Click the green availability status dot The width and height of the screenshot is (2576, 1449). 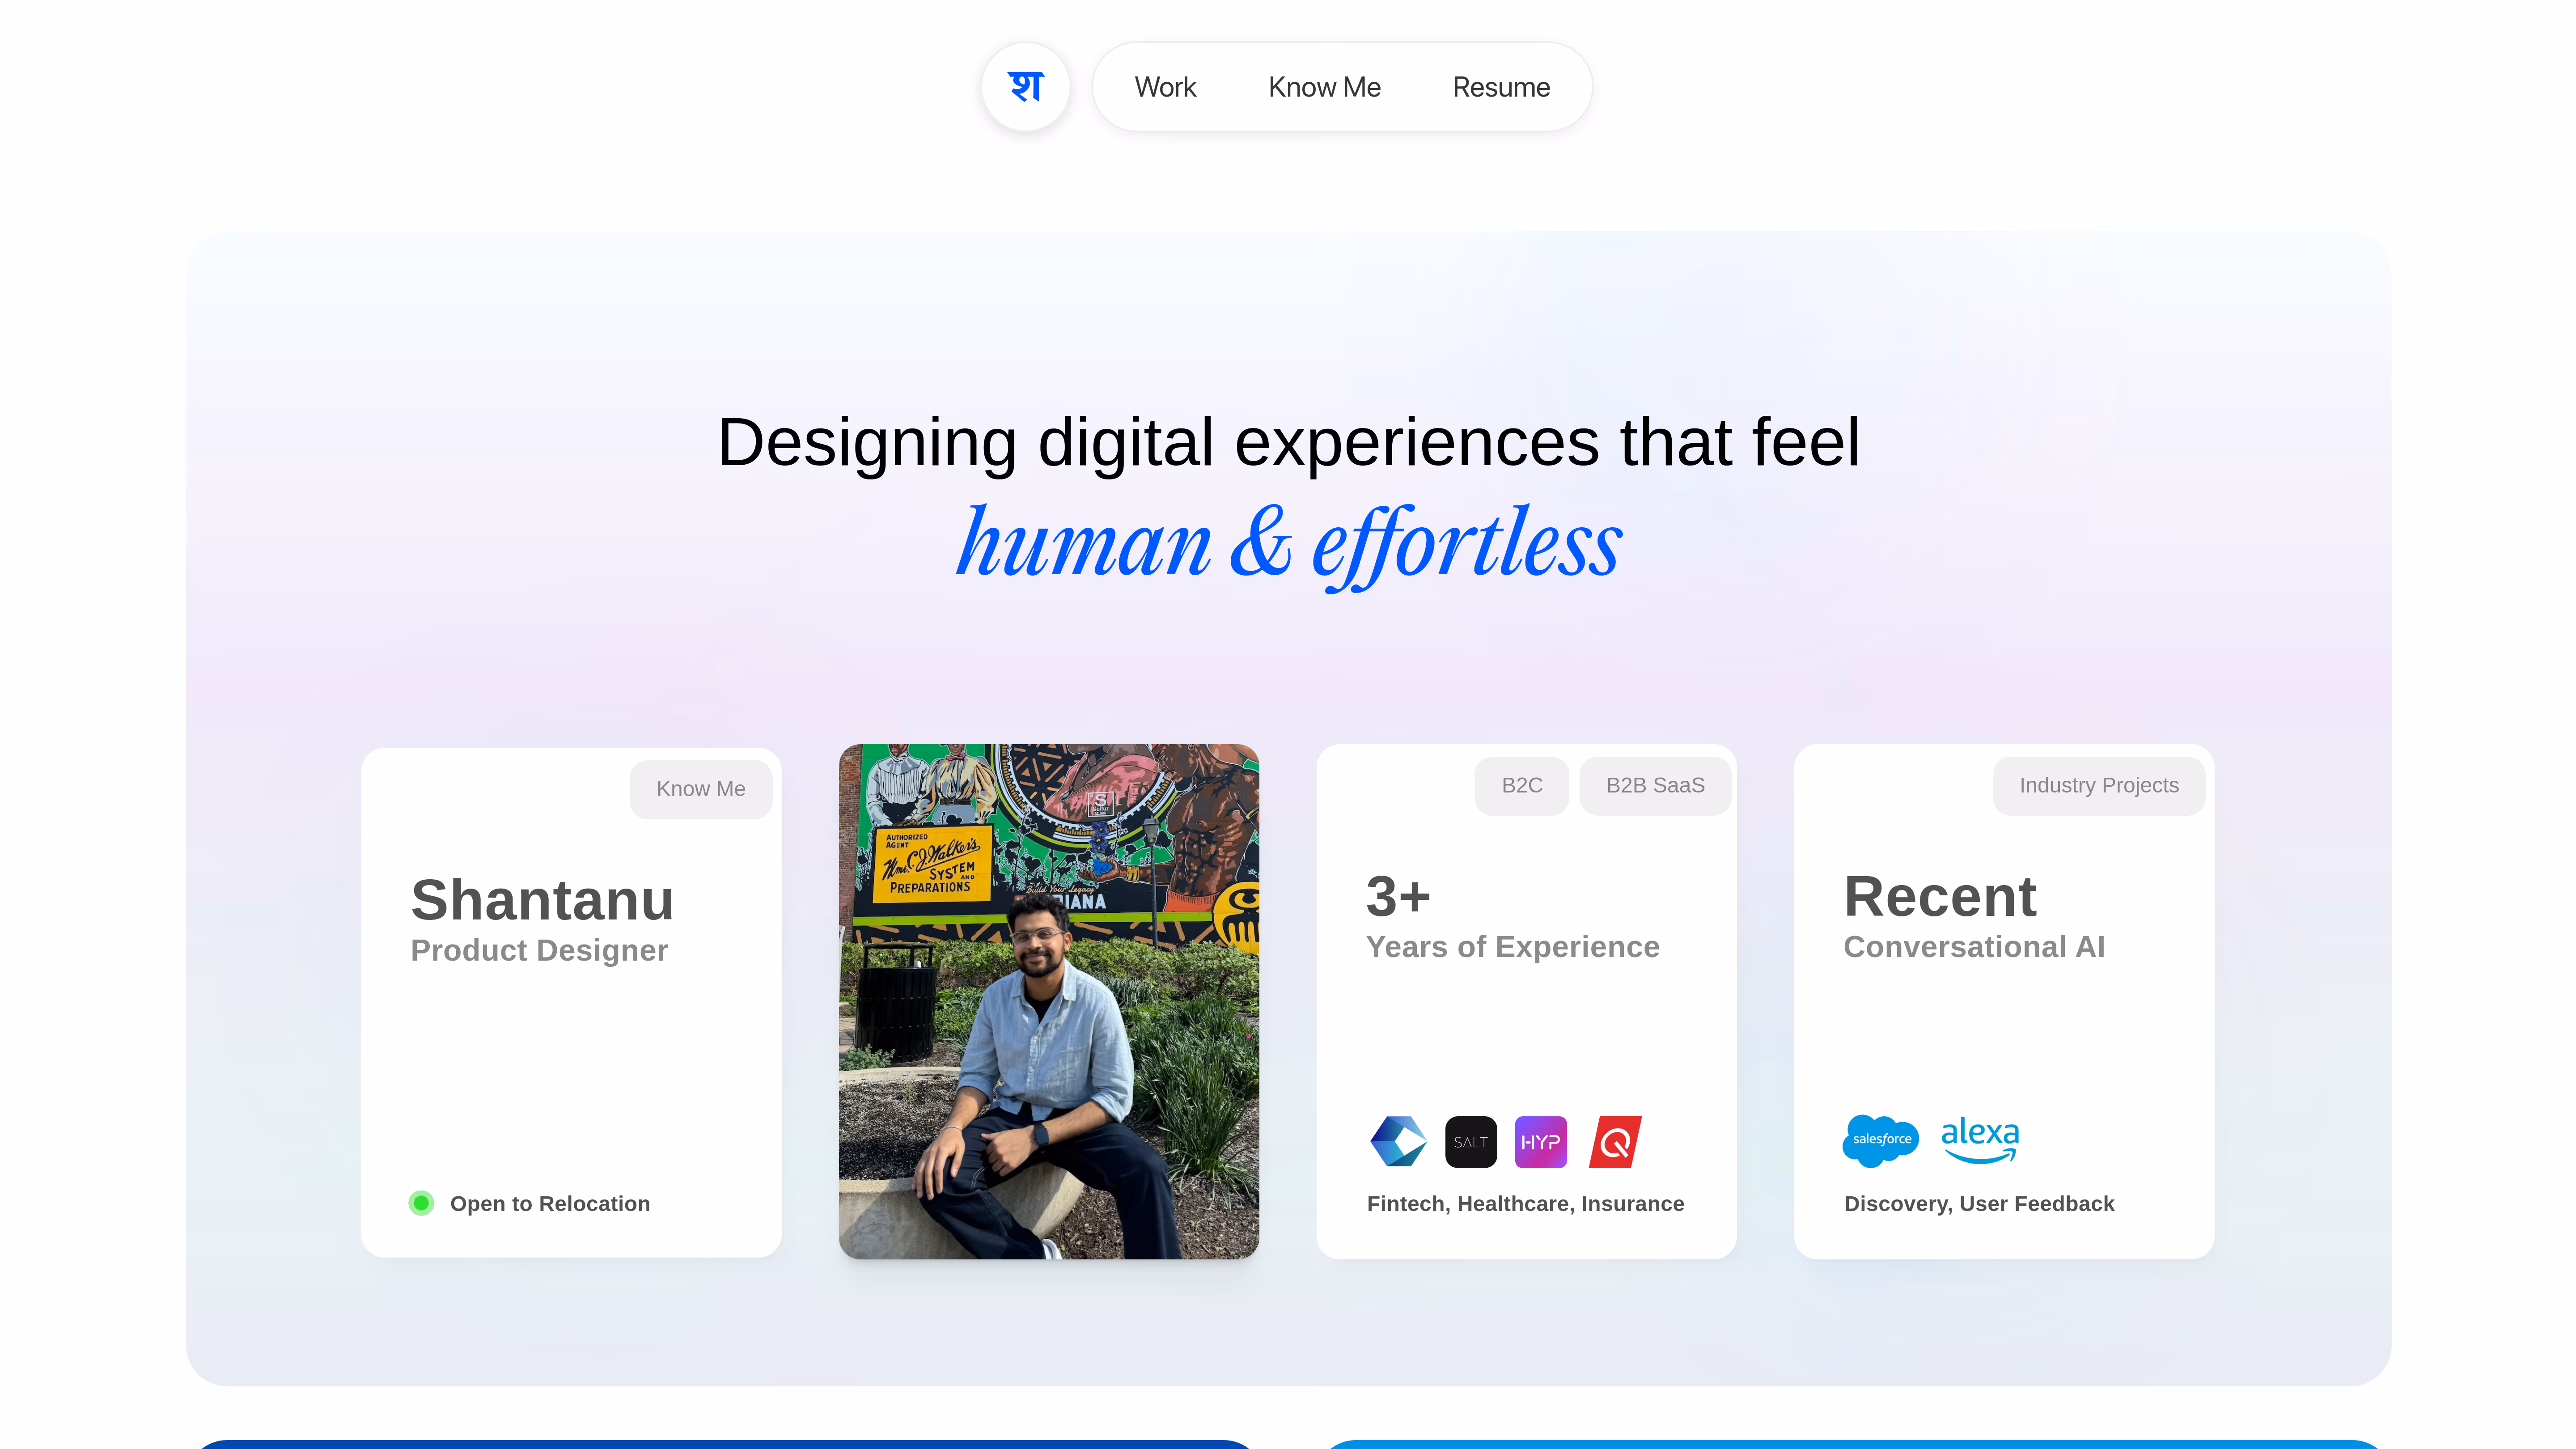click(x=421, y=1203)
